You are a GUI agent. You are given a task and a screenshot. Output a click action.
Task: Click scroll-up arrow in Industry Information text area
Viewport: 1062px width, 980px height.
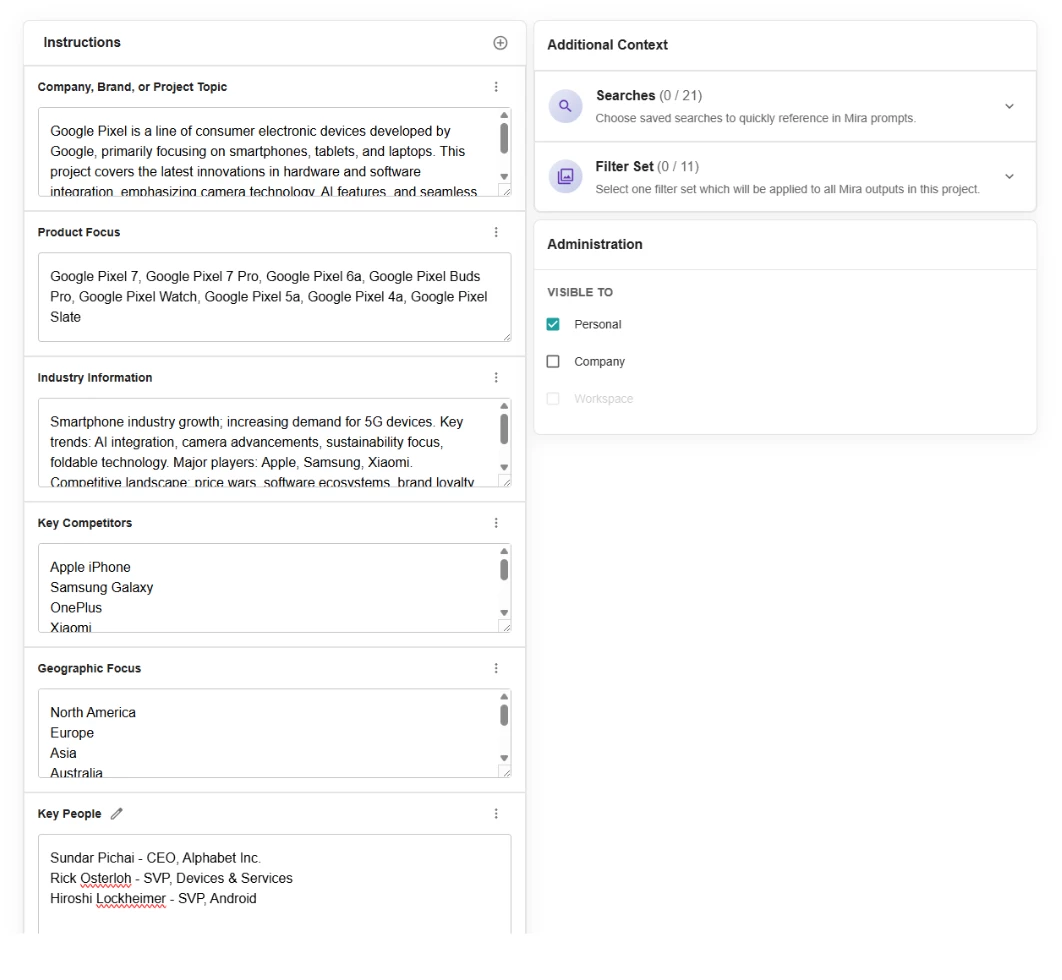point(504,406)
